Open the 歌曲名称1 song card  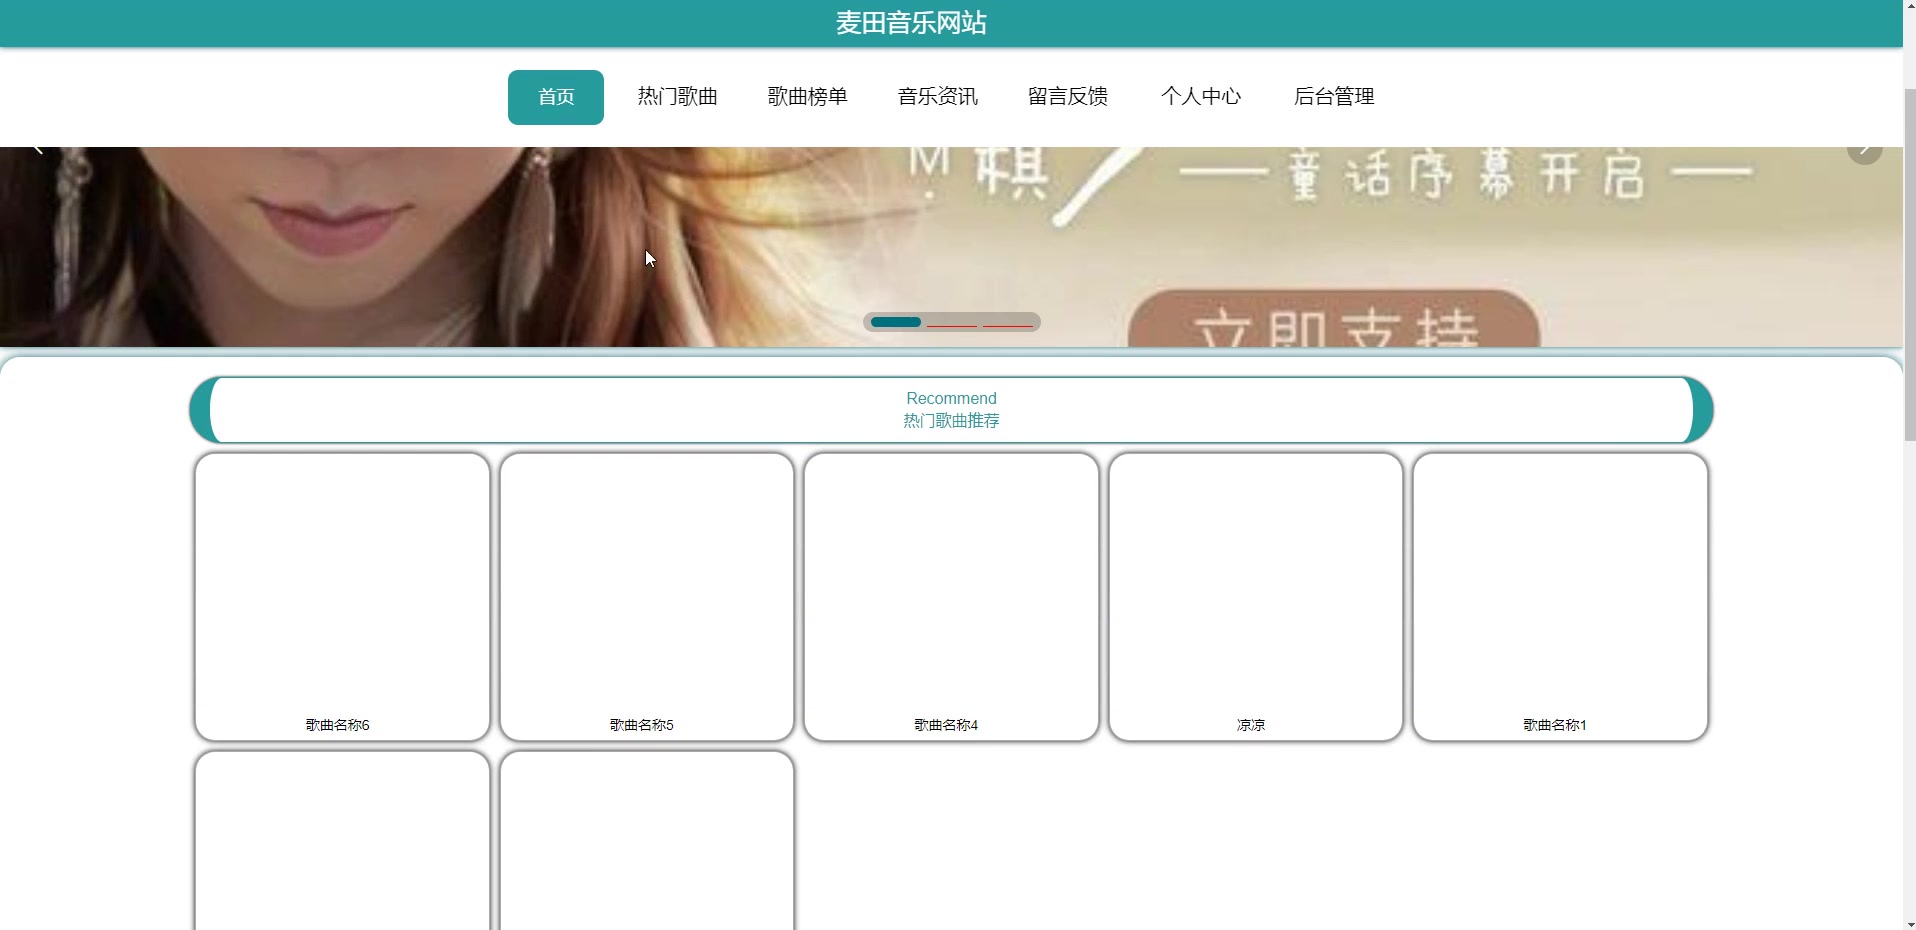1560,597
